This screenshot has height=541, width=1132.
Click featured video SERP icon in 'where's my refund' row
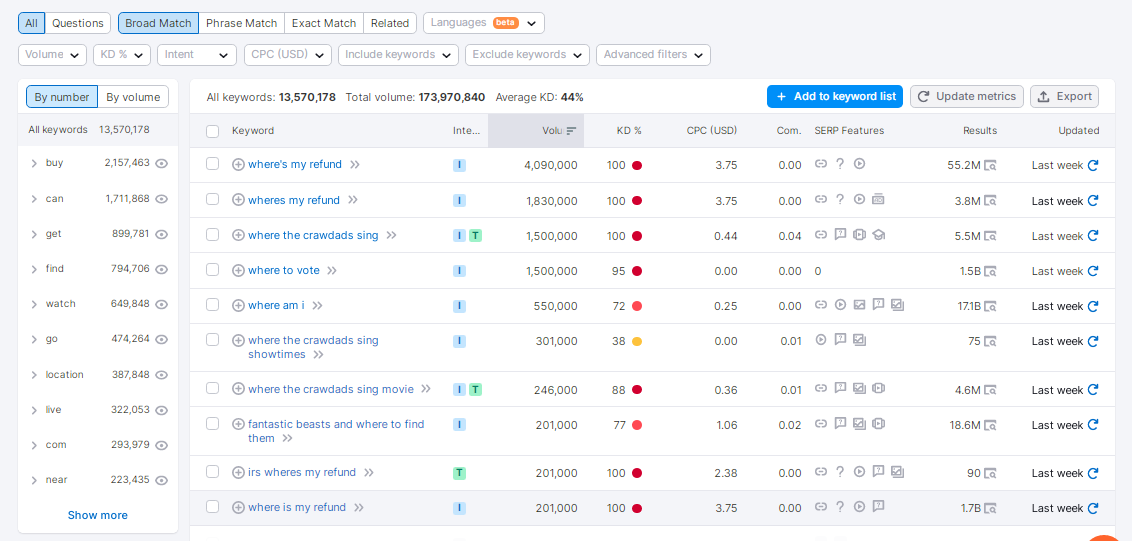pyautogui.click(x=859, y=164)
